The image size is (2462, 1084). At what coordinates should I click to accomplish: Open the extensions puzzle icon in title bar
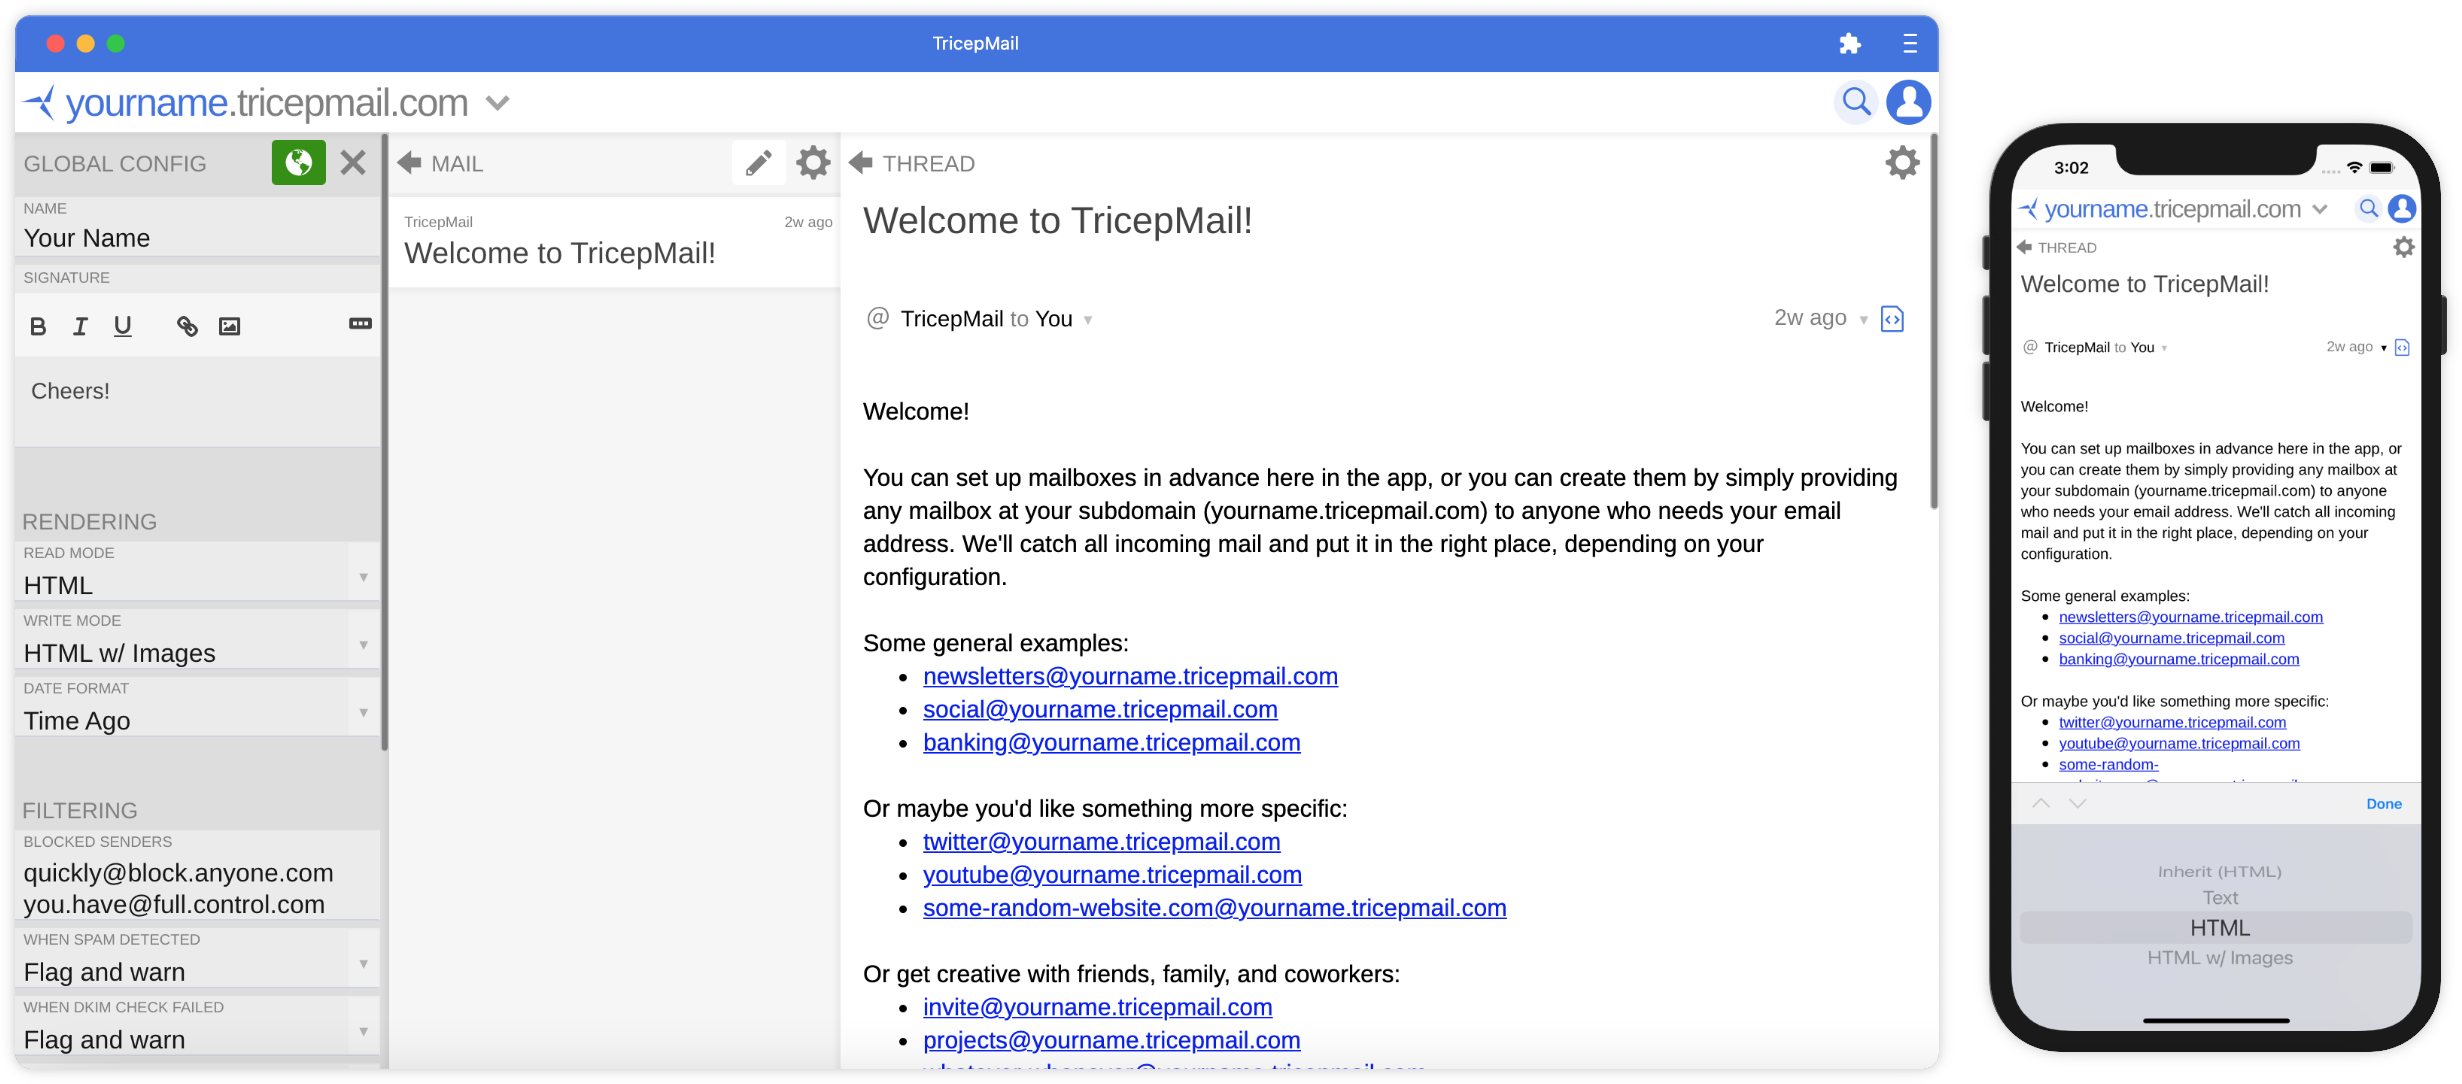tap(1849, 44)
